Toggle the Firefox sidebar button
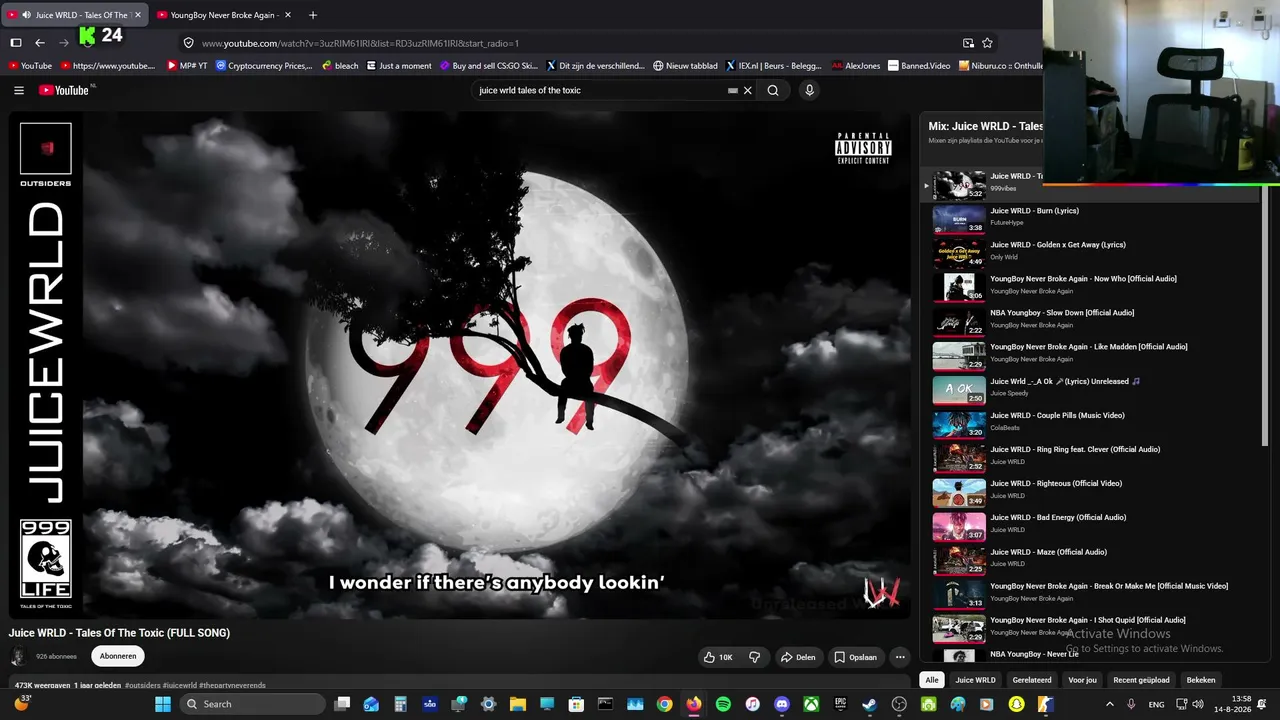Screen dimensions: 1280x720 click(x=16, y=43)
